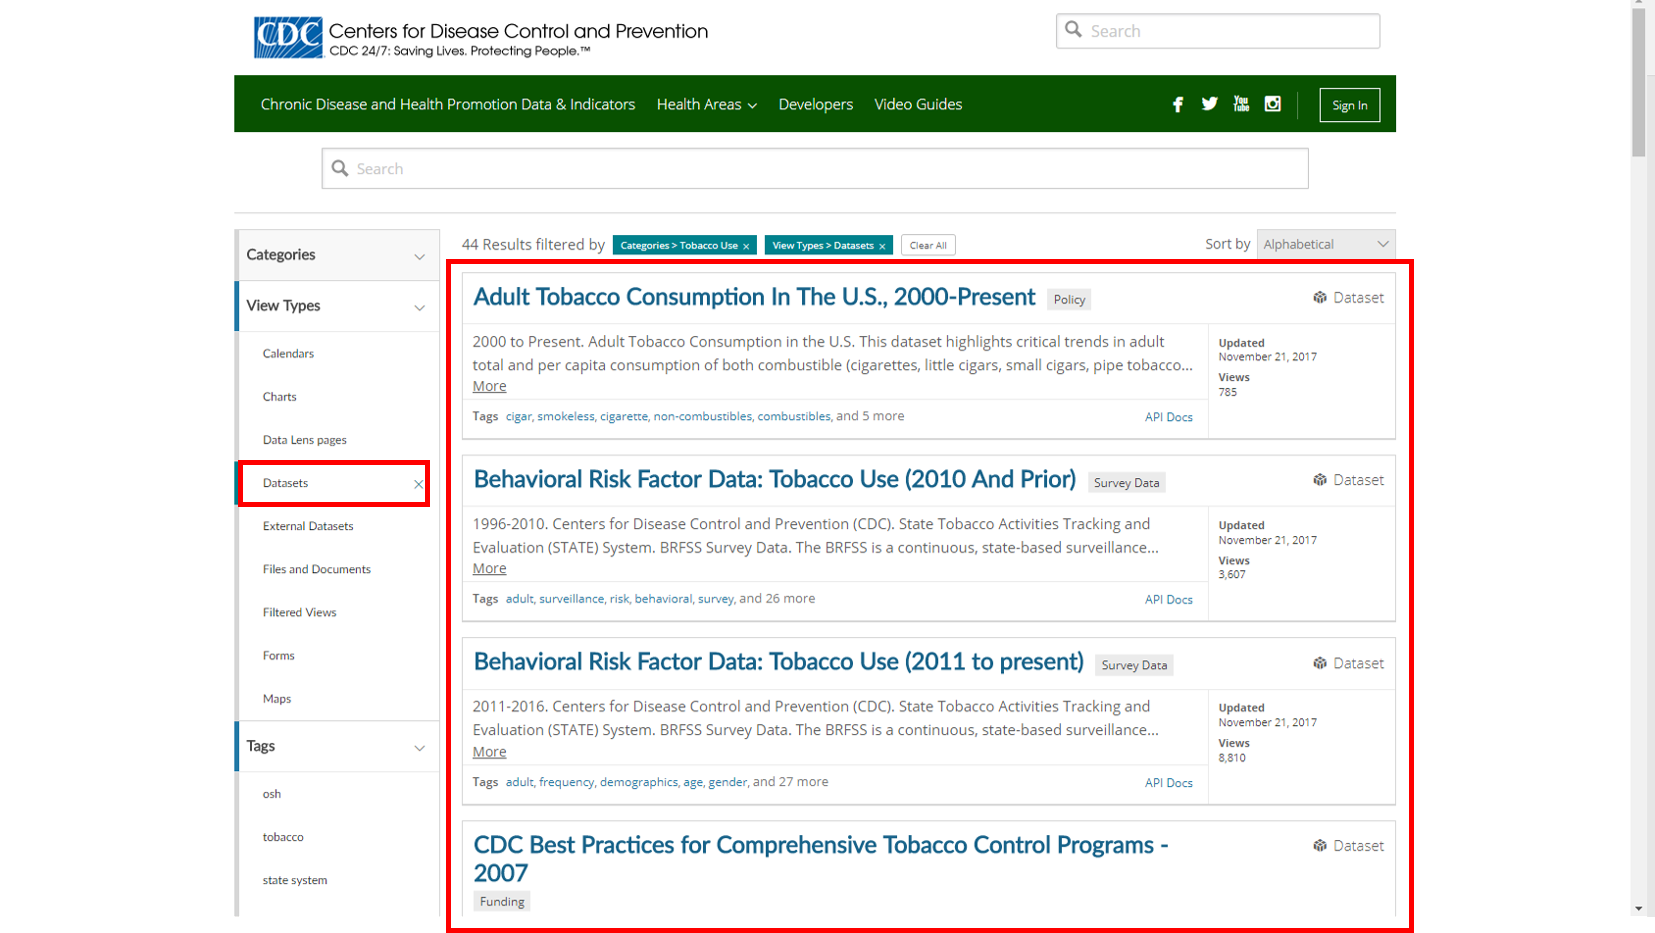This screenshot has height=933, width=1655.
Task: Click Dataset icon for CDC Best Practices
Action: pos(1320,846)
